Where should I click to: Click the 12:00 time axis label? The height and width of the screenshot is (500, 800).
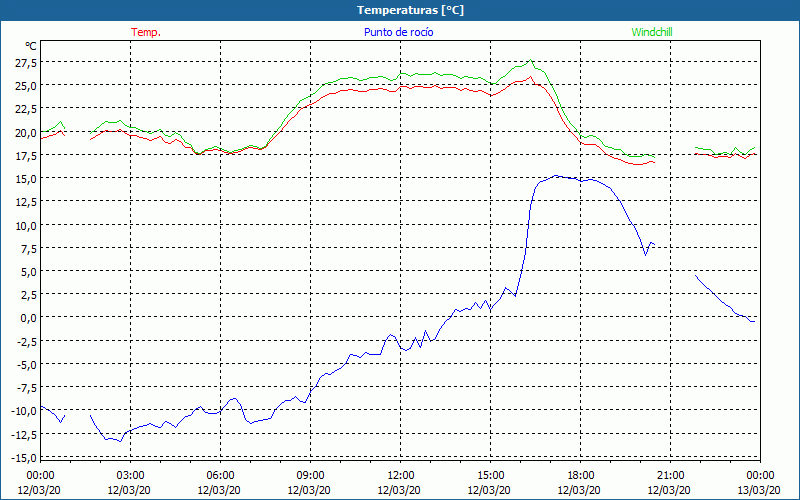(401, 476)
